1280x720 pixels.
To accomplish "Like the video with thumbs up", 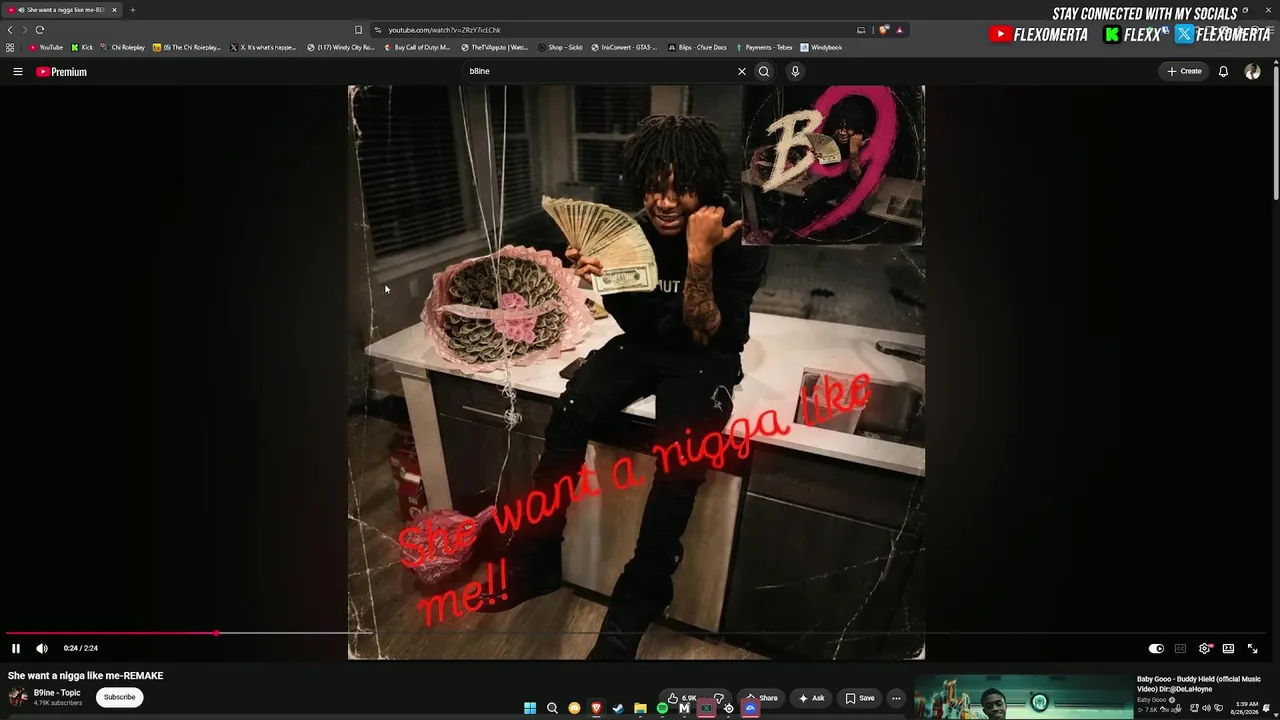I will click(x=682, y=698).
